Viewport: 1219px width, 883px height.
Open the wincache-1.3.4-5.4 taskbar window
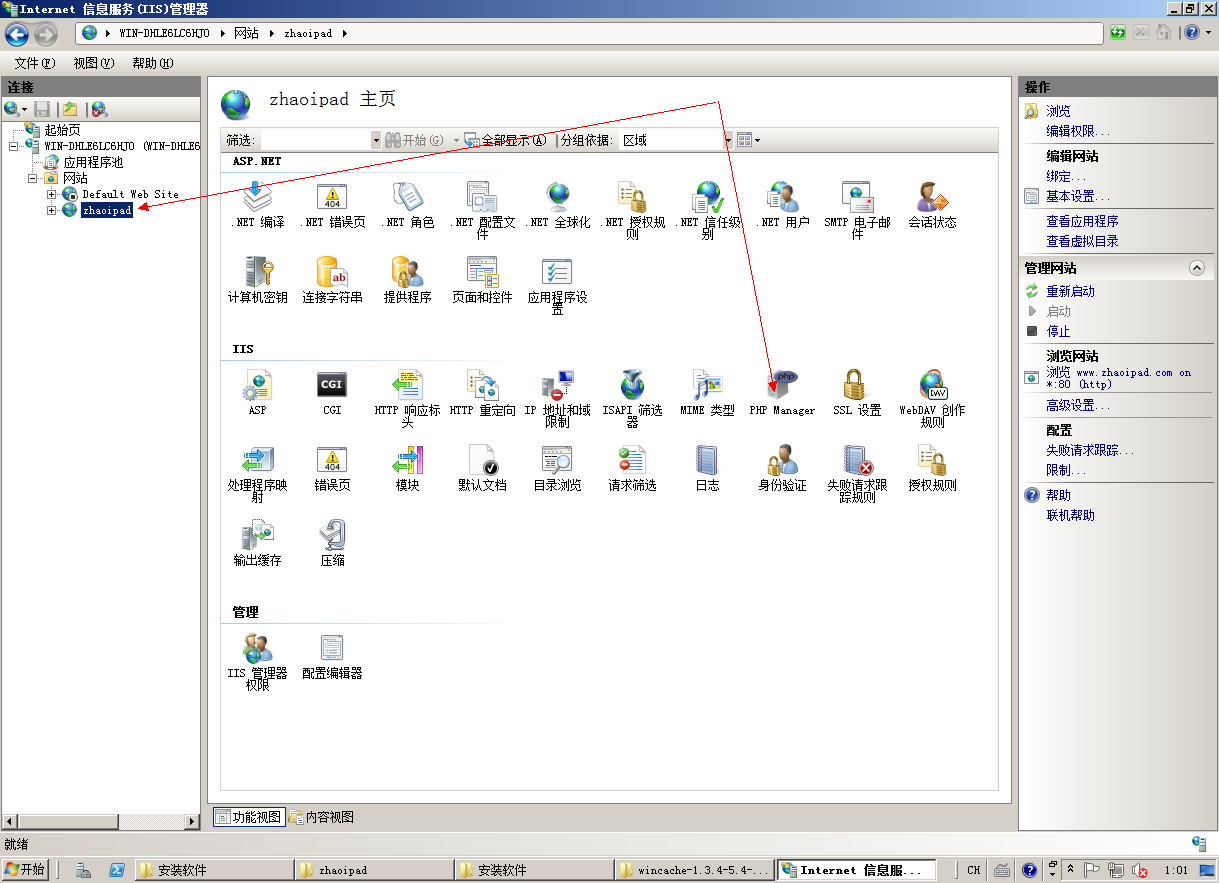tap(693, 870)
